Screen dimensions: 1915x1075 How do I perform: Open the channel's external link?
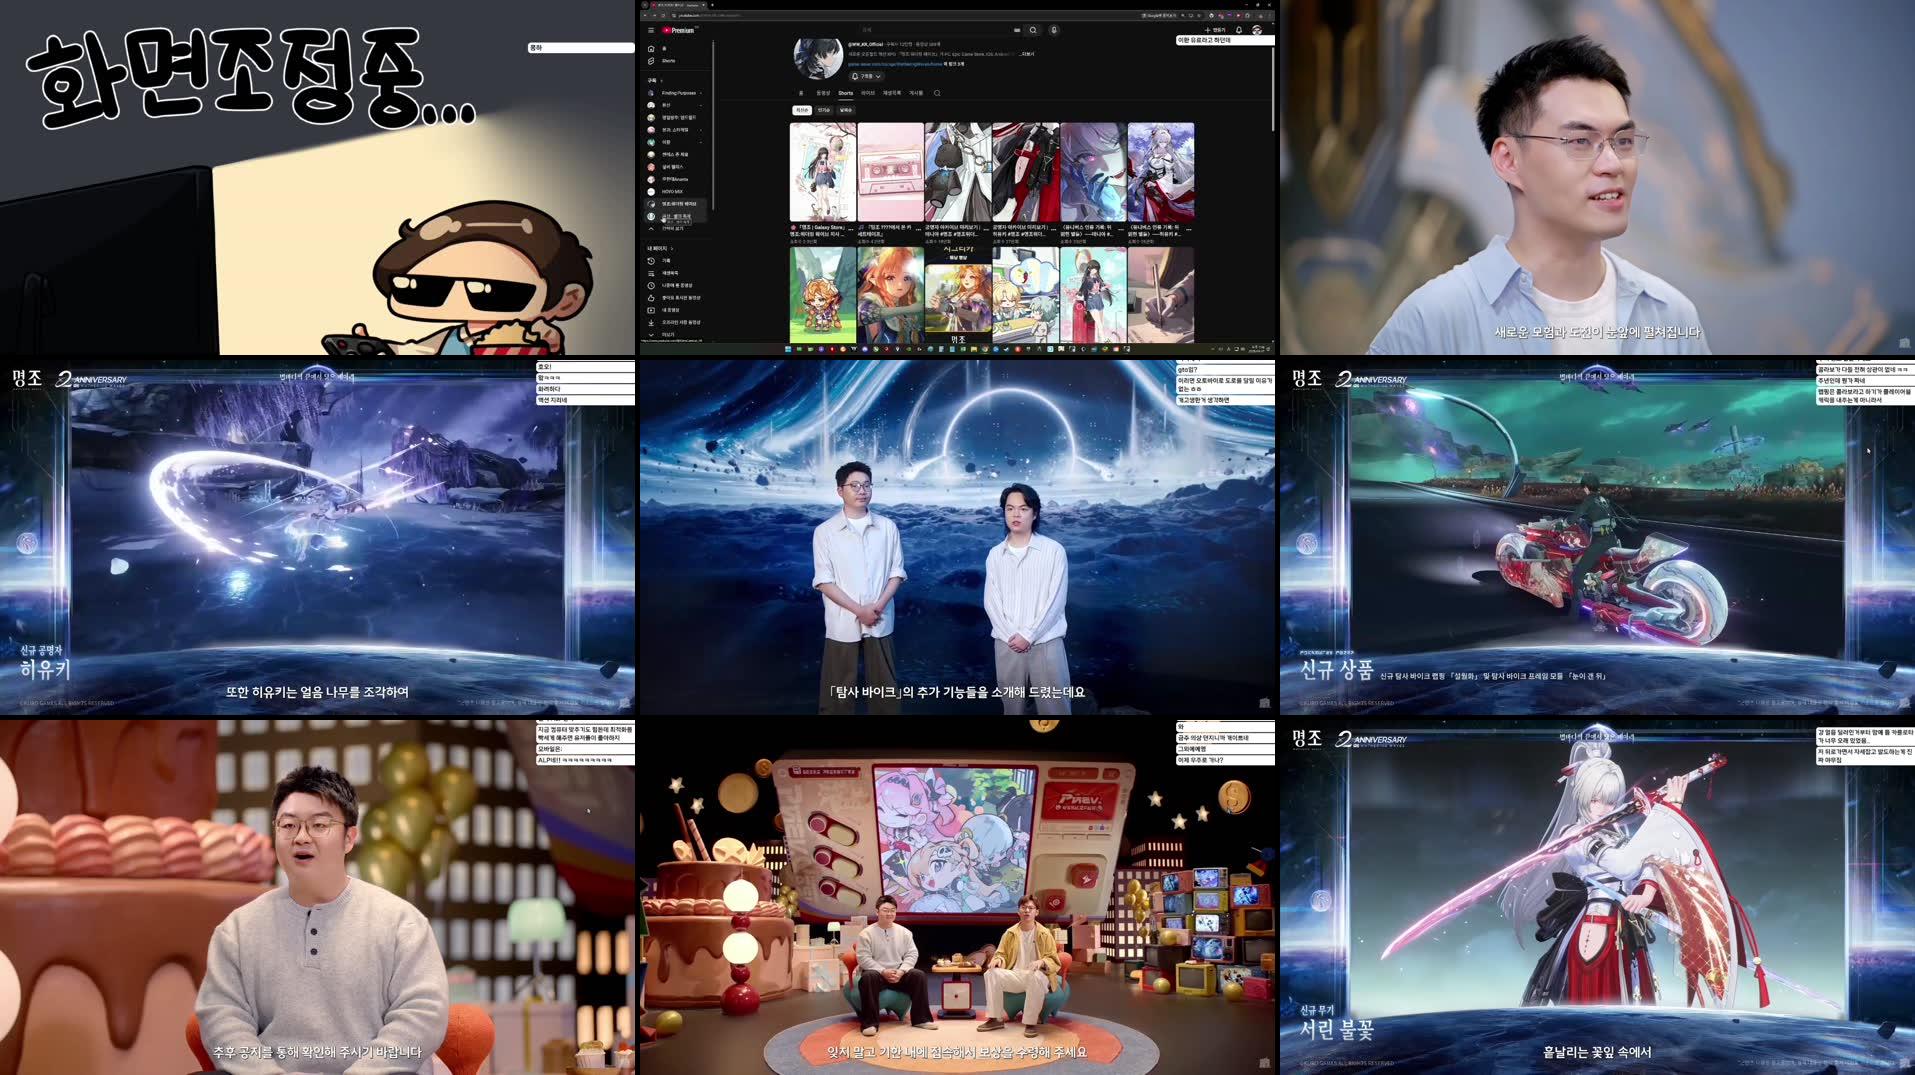[x=896, y=64]
